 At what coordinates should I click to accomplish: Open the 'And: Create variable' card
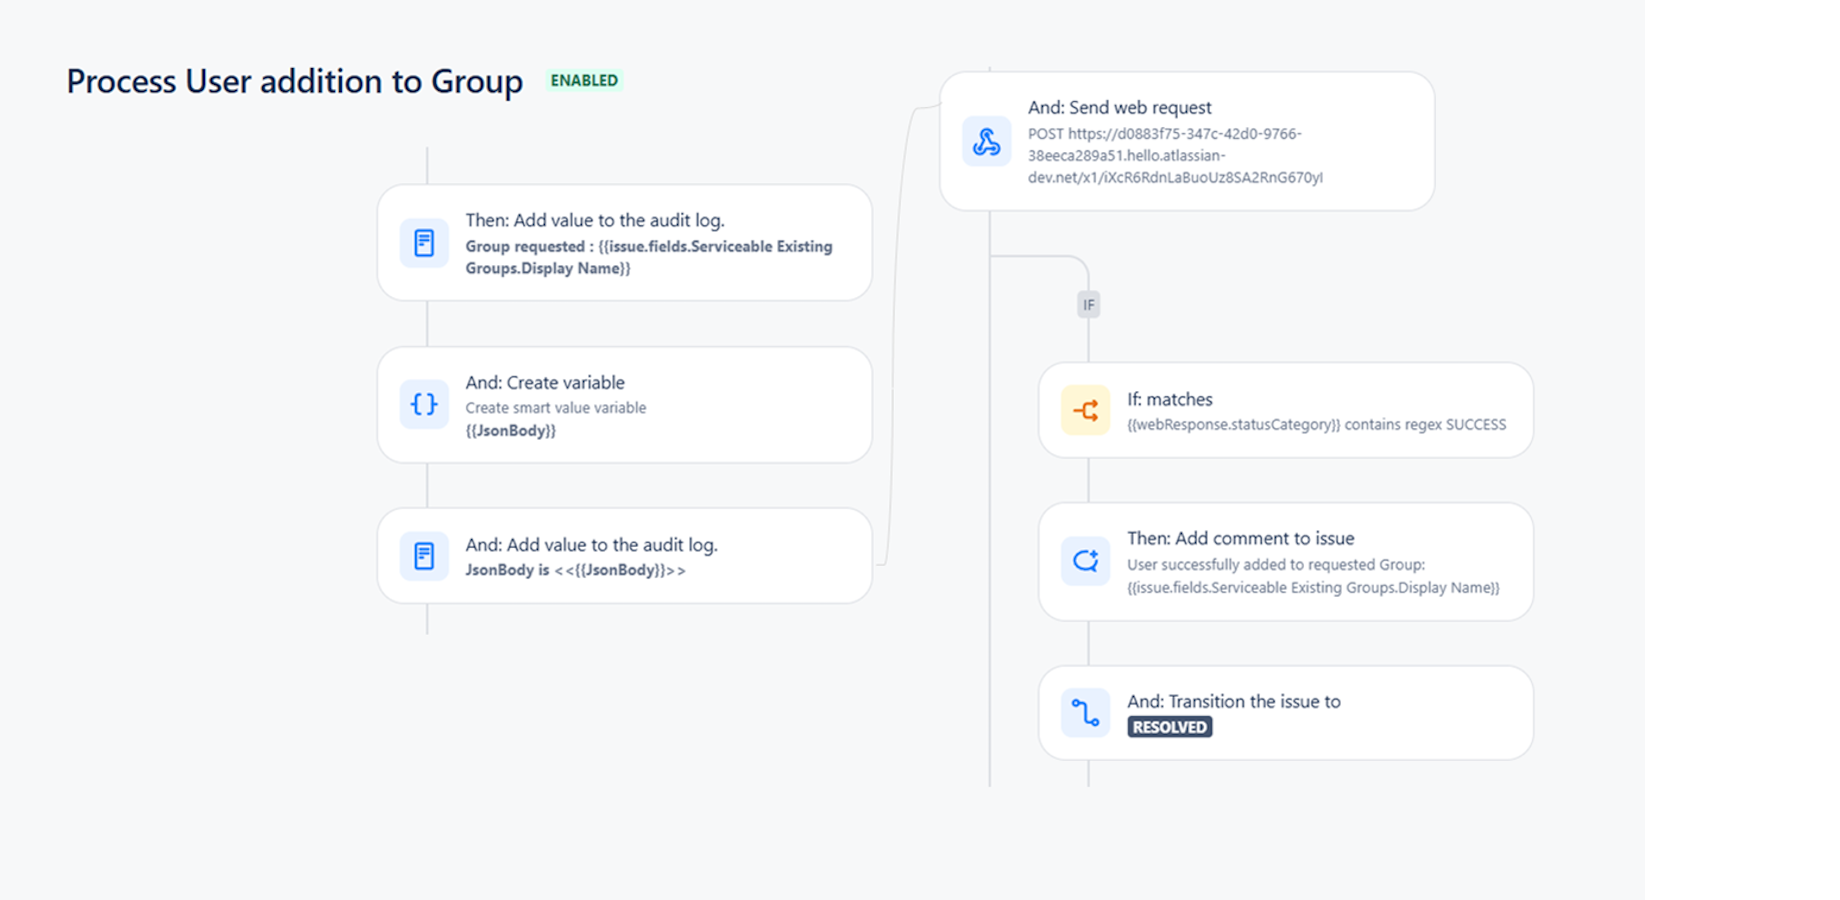(x=625, y=405)
